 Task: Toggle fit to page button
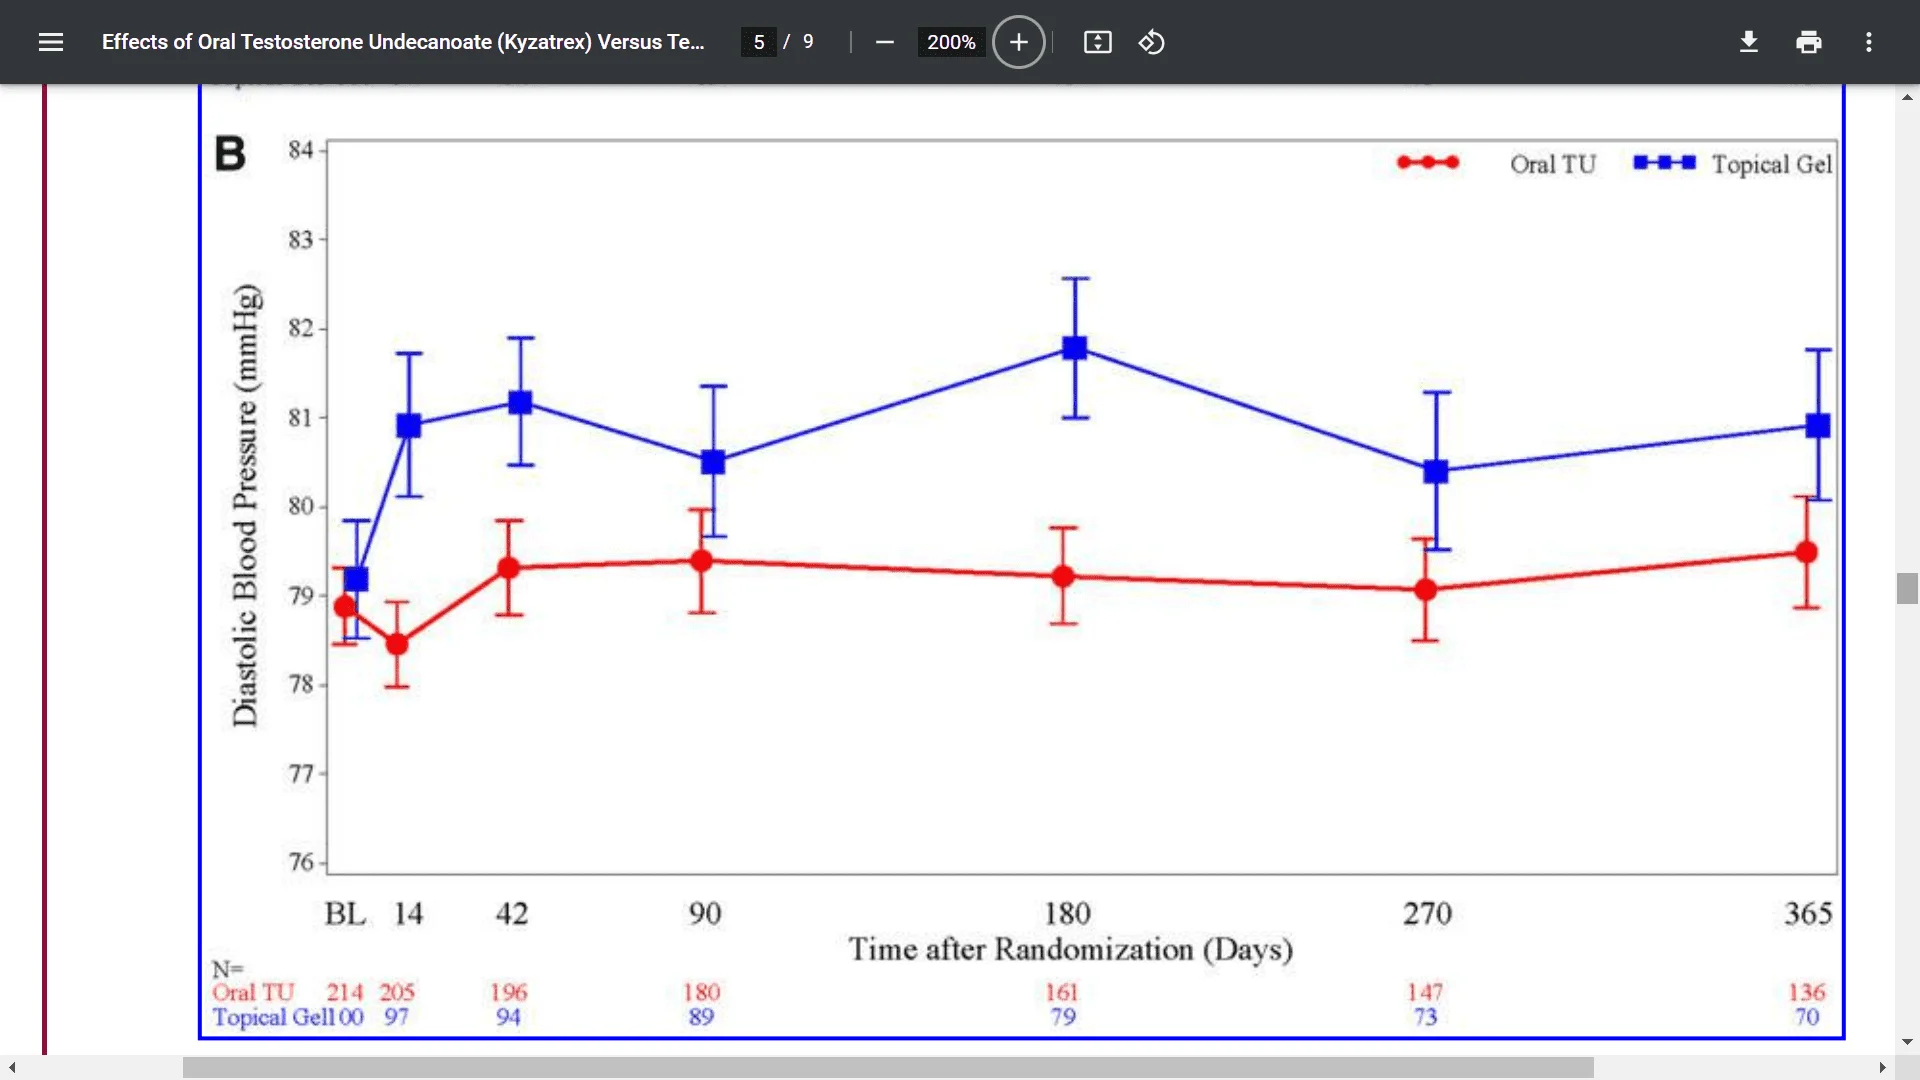click(1097, 42)
